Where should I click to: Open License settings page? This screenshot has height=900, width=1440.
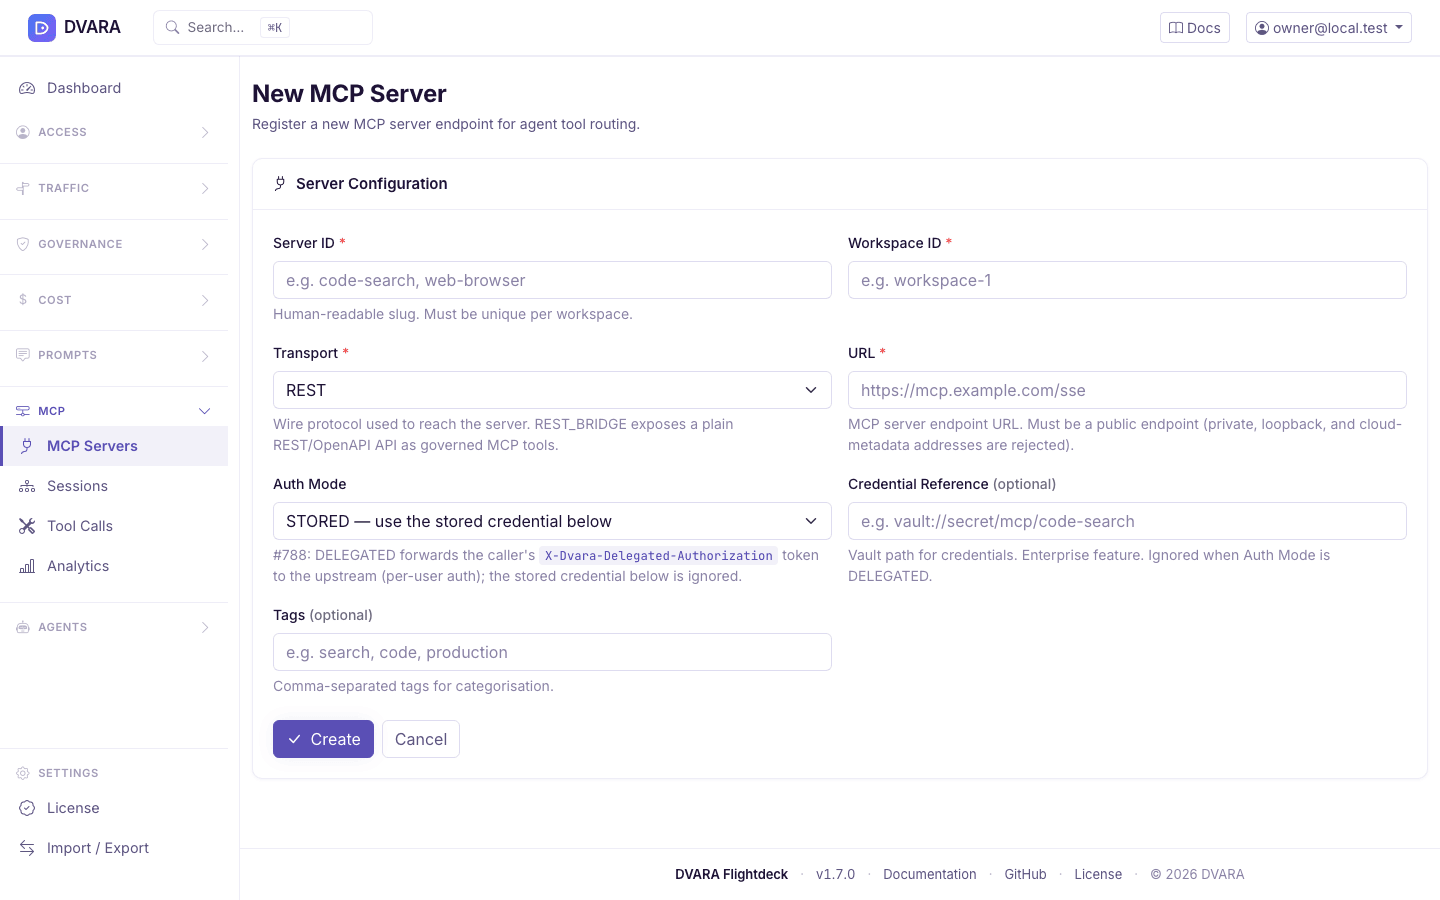coord(114,808)
